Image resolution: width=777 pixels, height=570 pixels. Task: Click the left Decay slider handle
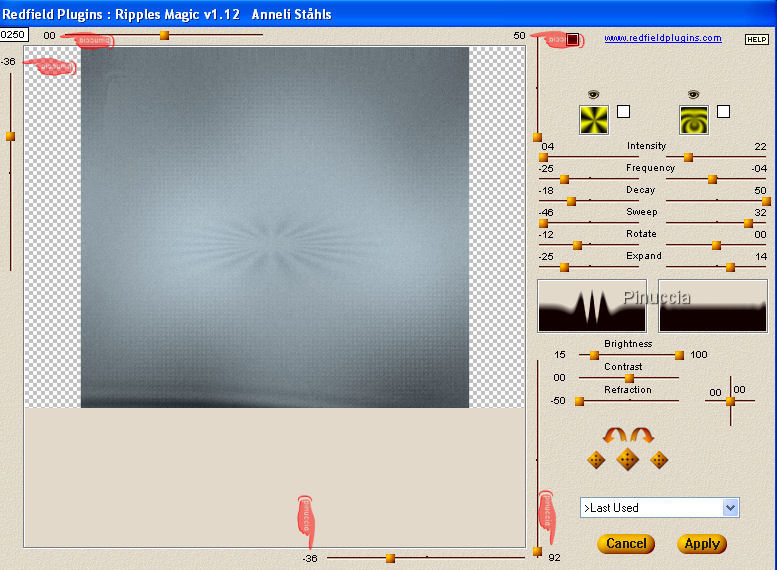[x=571, y=201]
